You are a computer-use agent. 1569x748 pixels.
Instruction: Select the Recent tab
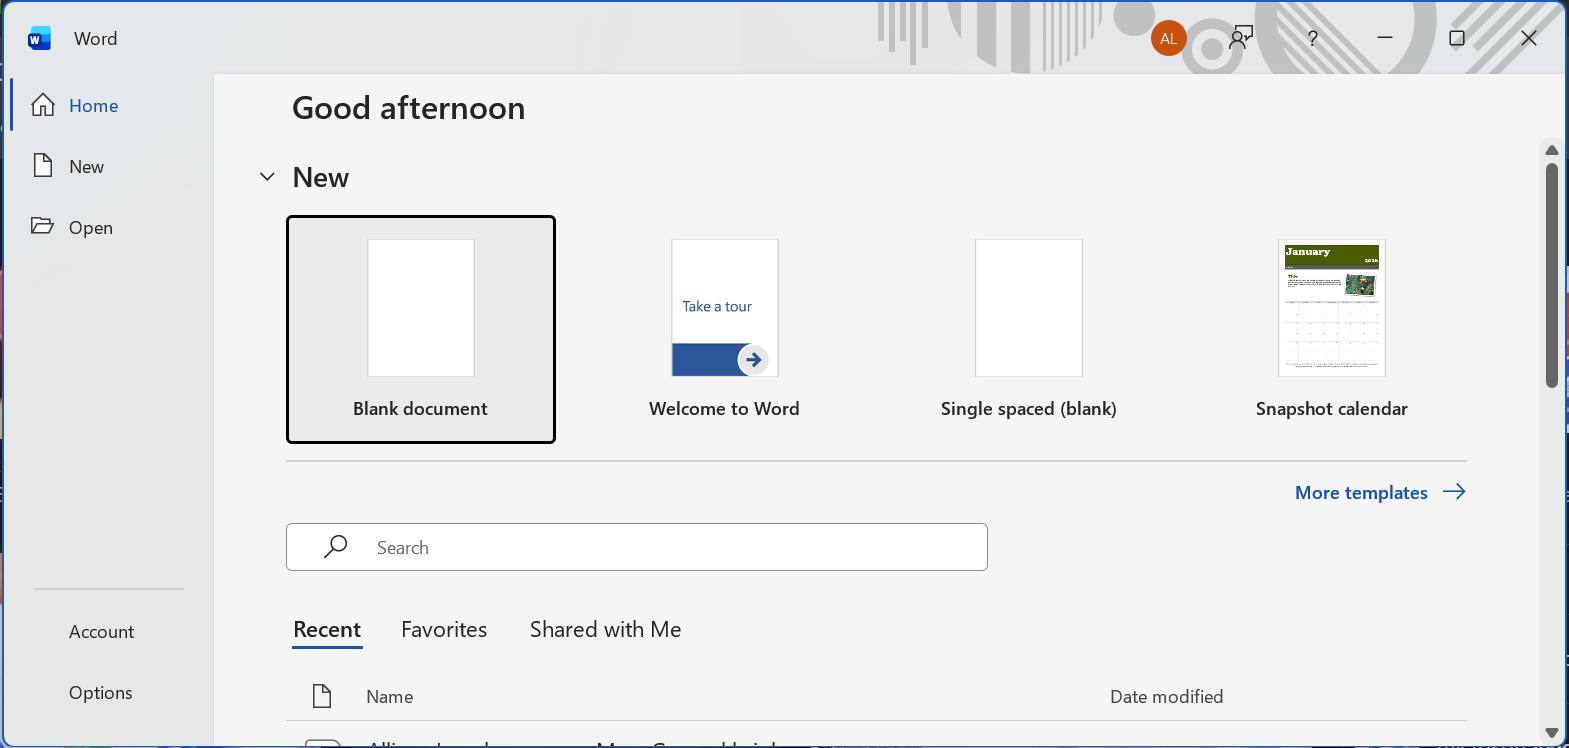coord(327,630)
